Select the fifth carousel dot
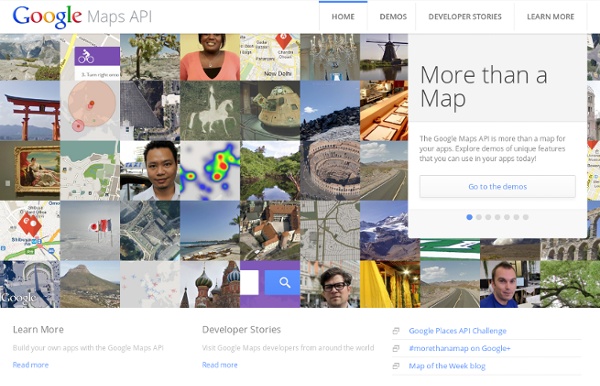 click(507, 217)
